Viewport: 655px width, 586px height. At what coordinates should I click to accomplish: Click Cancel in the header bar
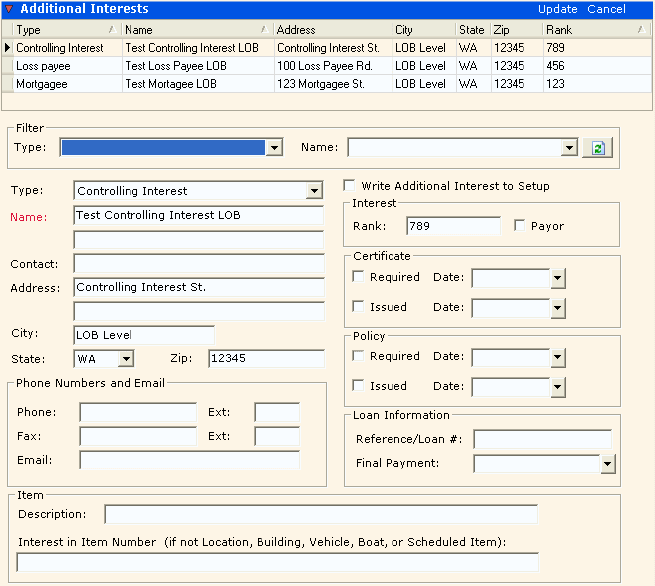pyautogui.click(x=606, y=9)
